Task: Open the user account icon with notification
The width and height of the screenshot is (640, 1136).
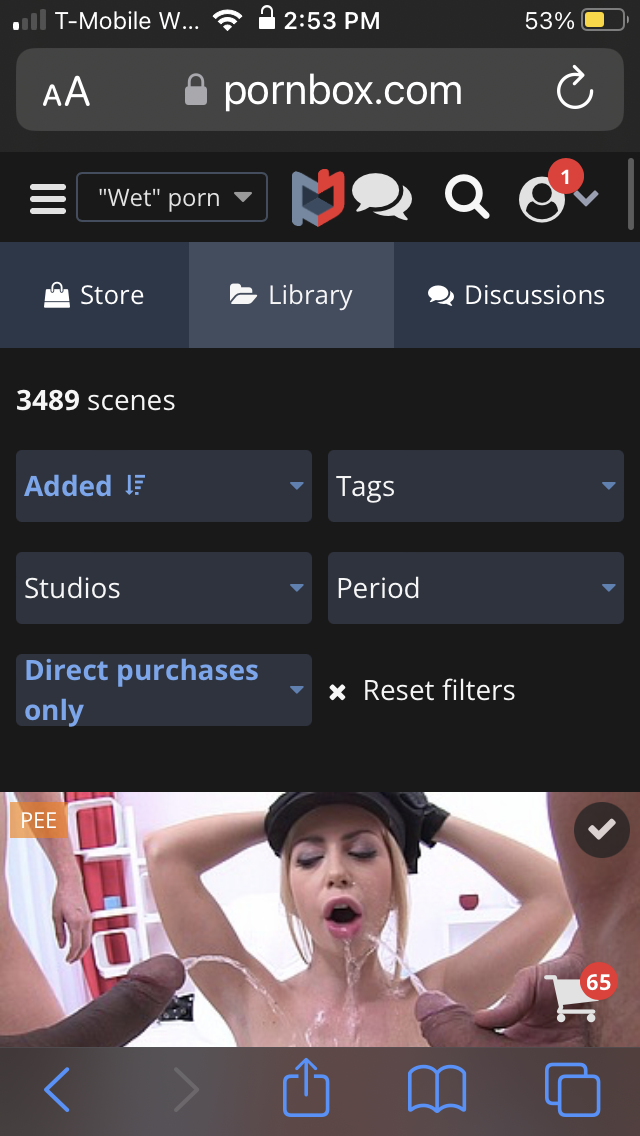Action: tap(545, 196)
